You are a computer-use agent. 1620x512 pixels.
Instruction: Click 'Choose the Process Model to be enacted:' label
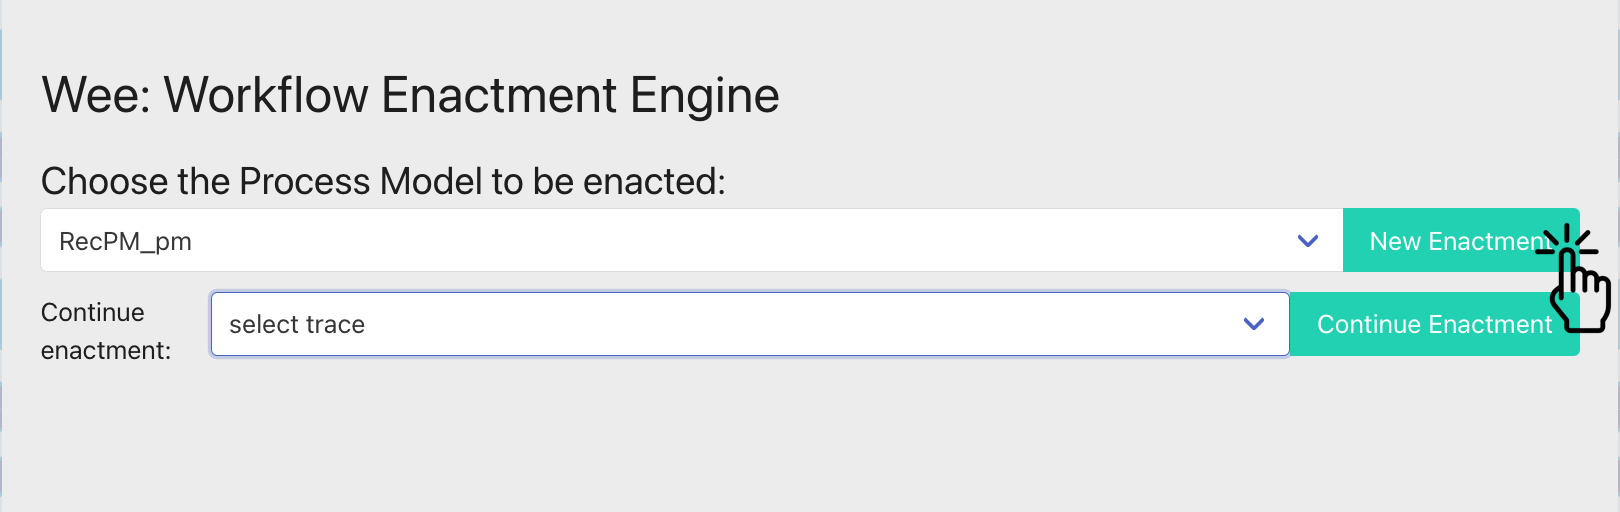point(383,182)
